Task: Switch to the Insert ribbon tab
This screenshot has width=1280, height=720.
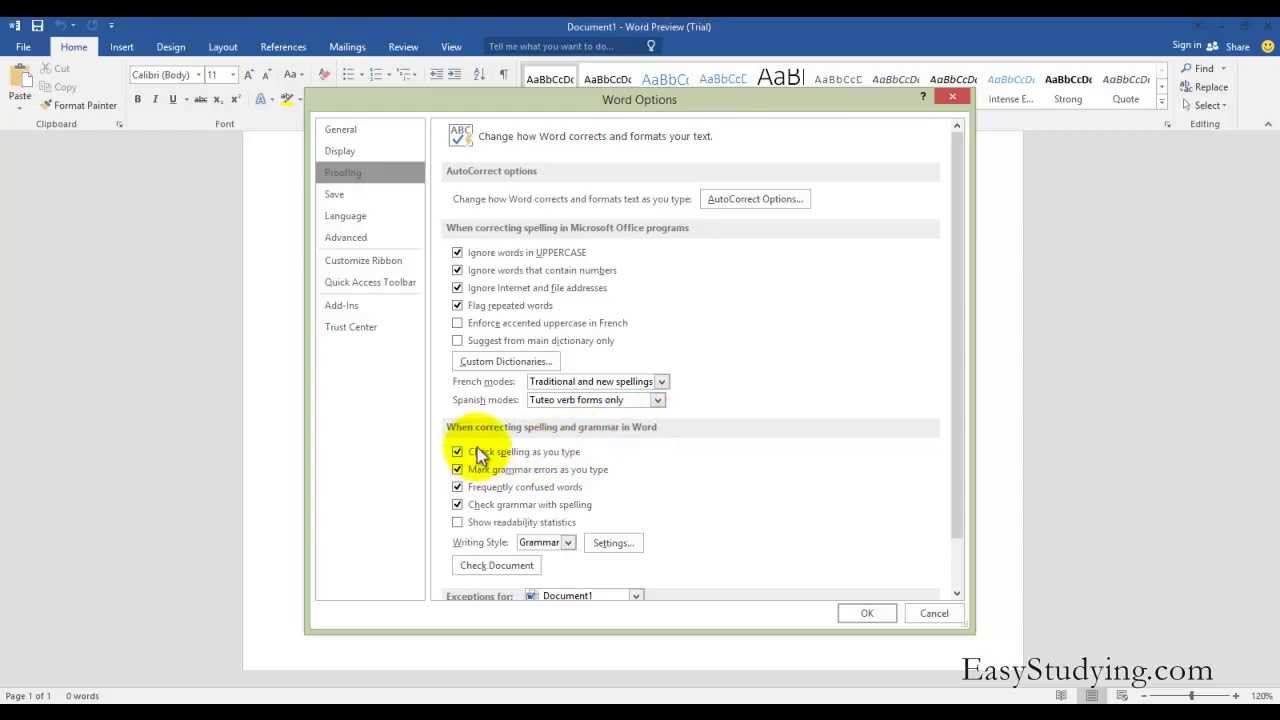Action: tap(121, 46)
